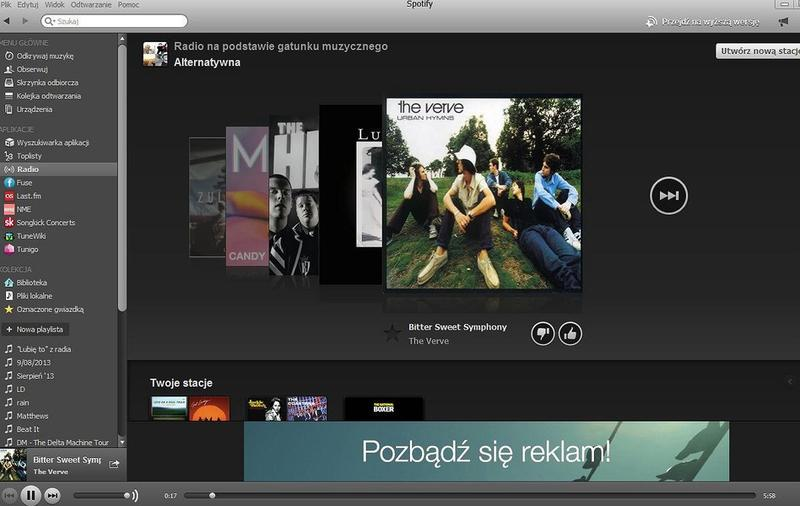This screenshot has width=800, height=506.
Task: Share the now playing track via share icon
Action: (x=114, y=464)
